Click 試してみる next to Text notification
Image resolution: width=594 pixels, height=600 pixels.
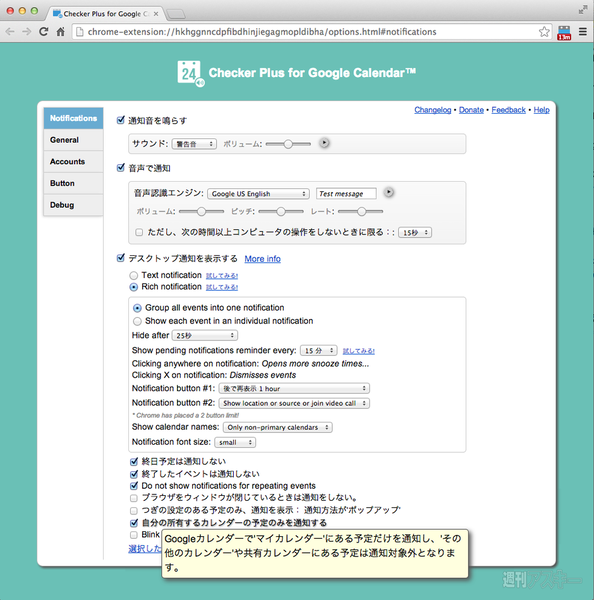[222, 276]
